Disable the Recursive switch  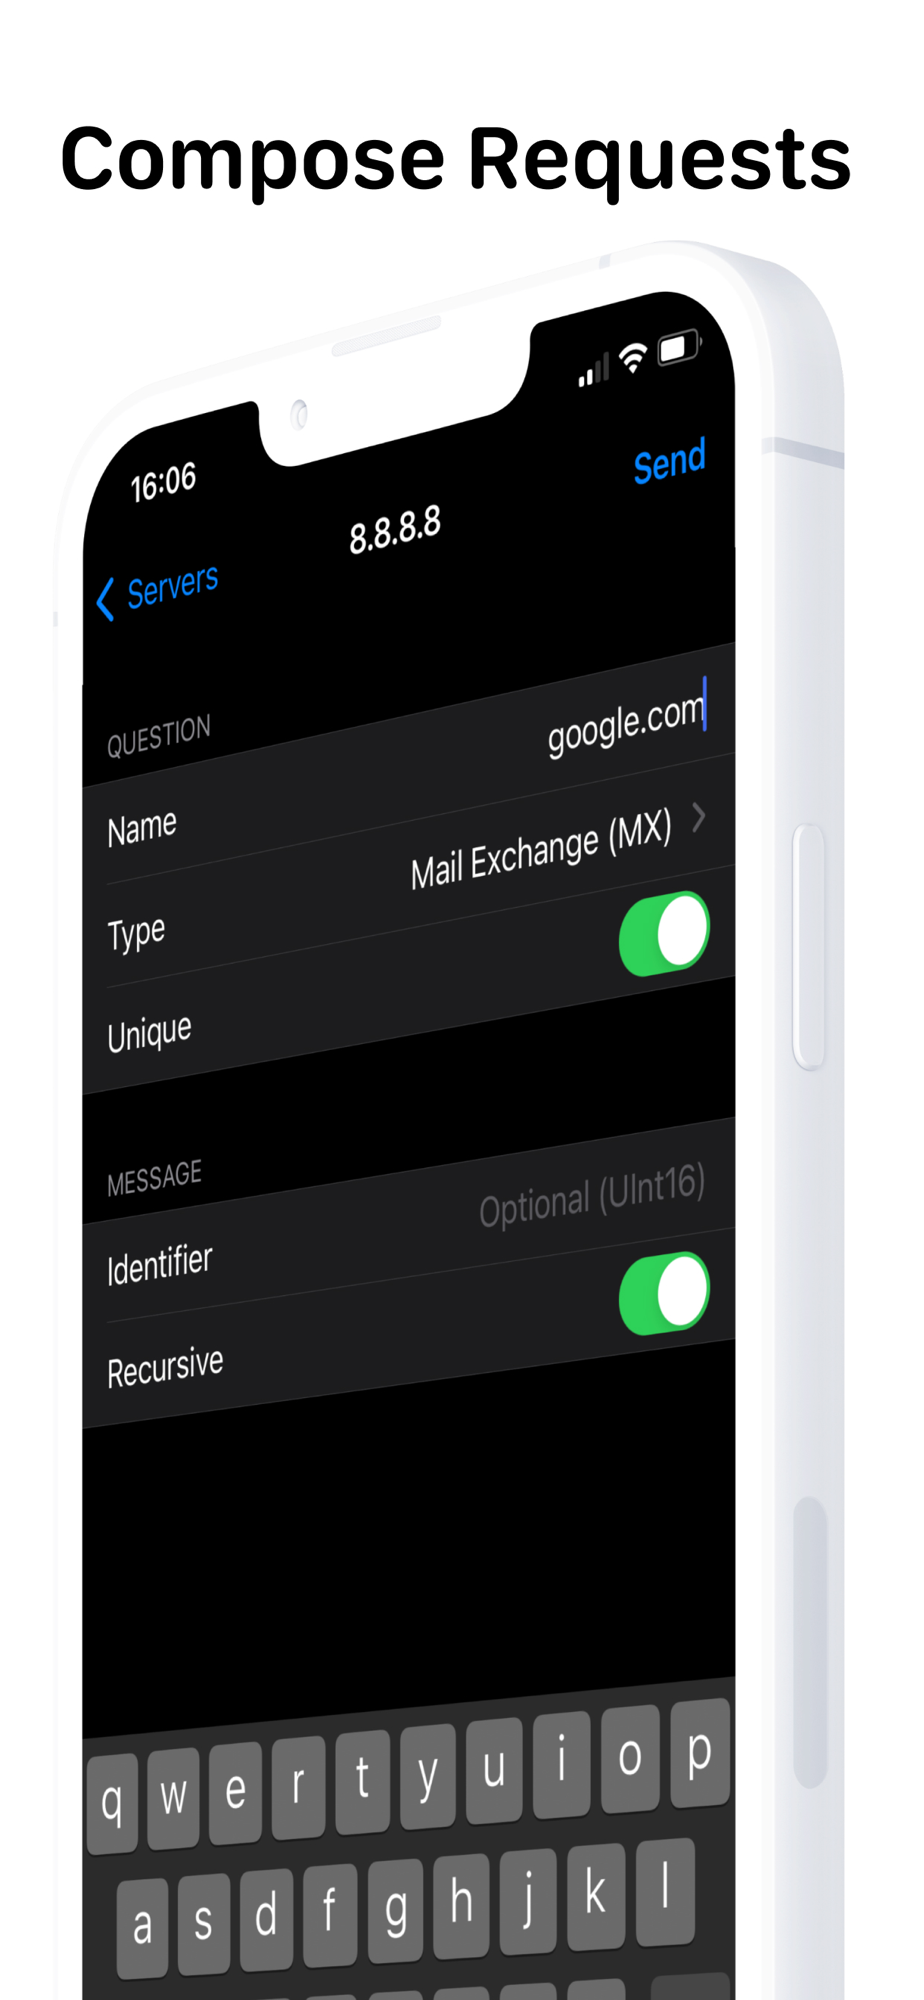[664, 1293]
